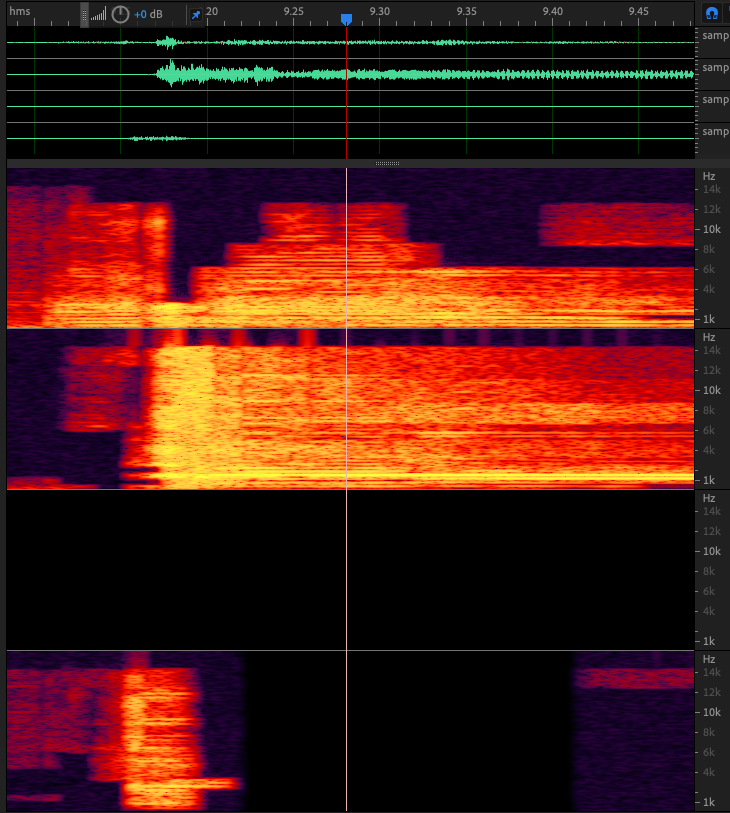Click the Hz label of the first spectrogram
Viewport: 730px width, 813px height.
point(709,176)
